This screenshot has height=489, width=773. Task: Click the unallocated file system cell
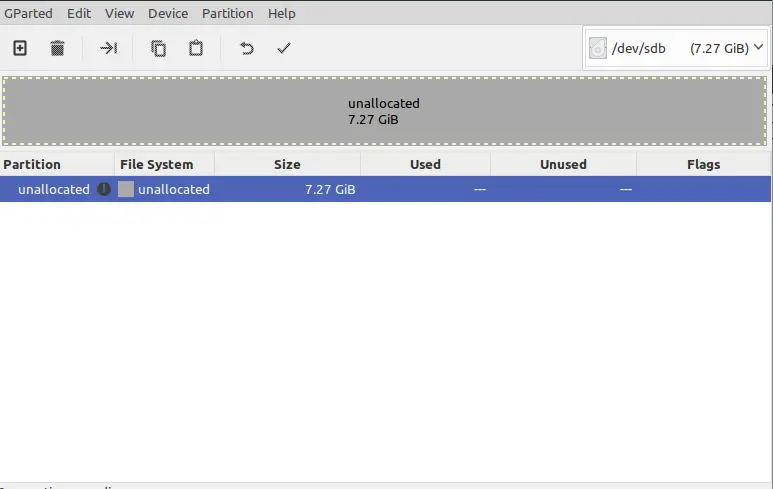[174, 189]
